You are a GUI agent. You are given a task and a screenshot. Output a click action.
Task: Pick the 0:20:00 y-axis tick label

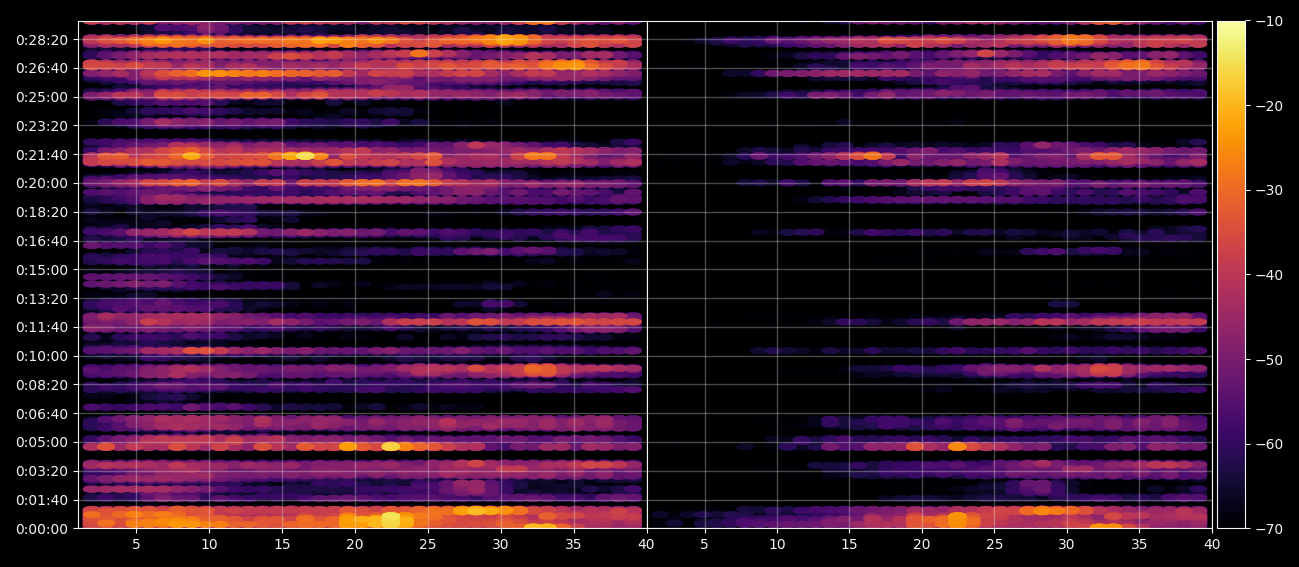coord(42,184)
